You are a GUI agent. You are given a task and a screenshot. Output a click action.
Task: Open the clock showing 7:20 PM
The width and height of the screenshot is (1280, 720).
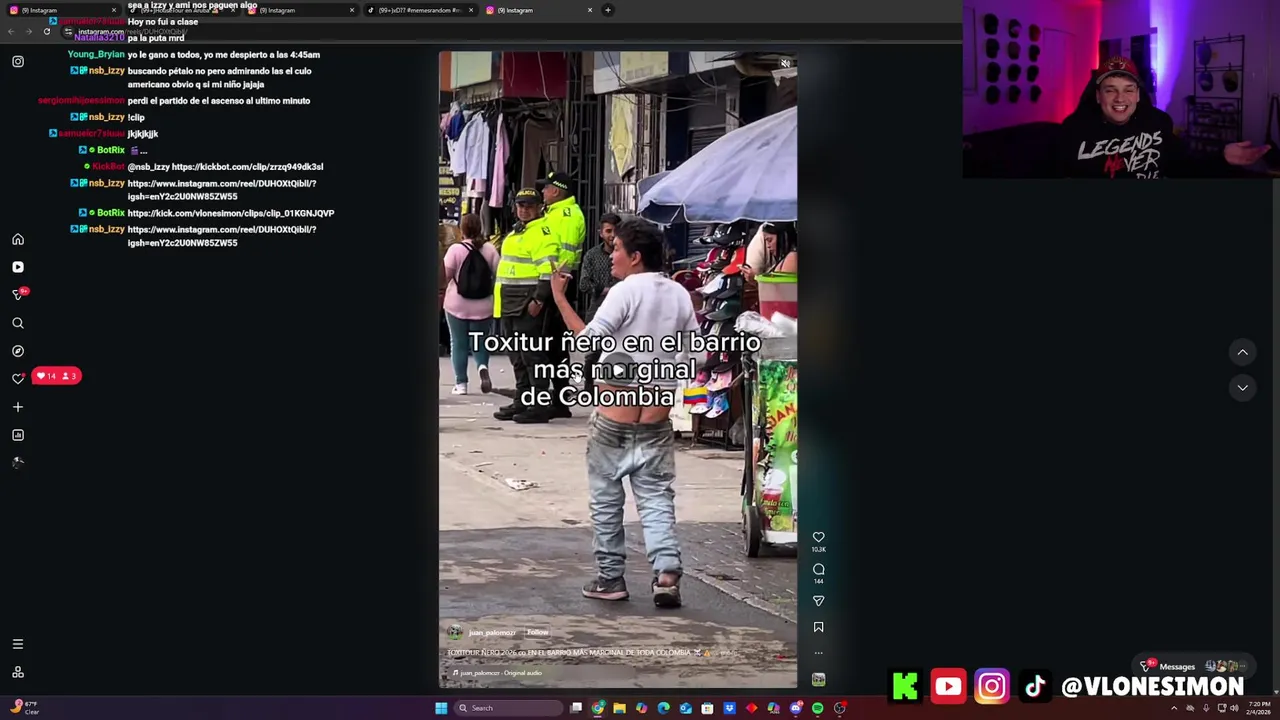(1256, 708)
